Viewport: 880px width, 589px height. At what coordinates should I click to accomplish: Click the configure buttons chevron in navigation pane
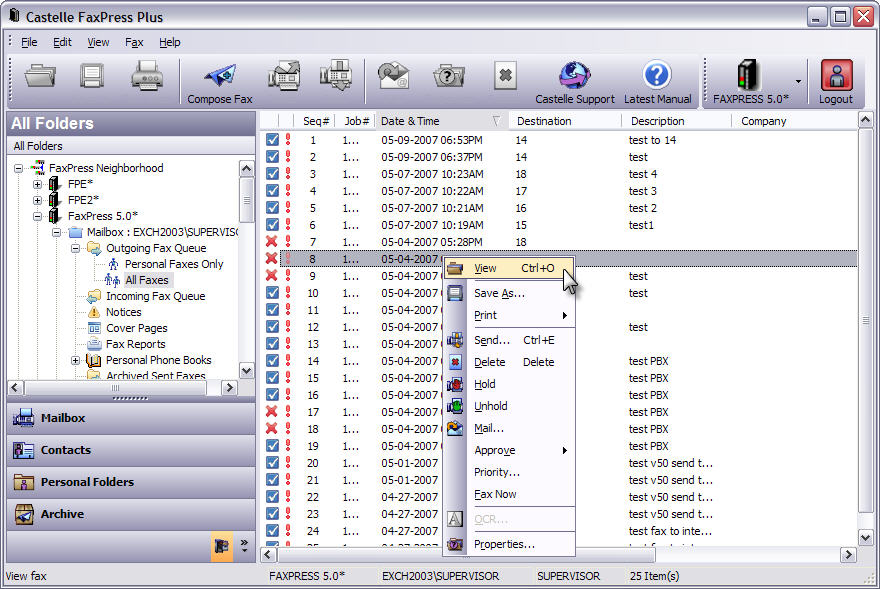coord(244,546)
